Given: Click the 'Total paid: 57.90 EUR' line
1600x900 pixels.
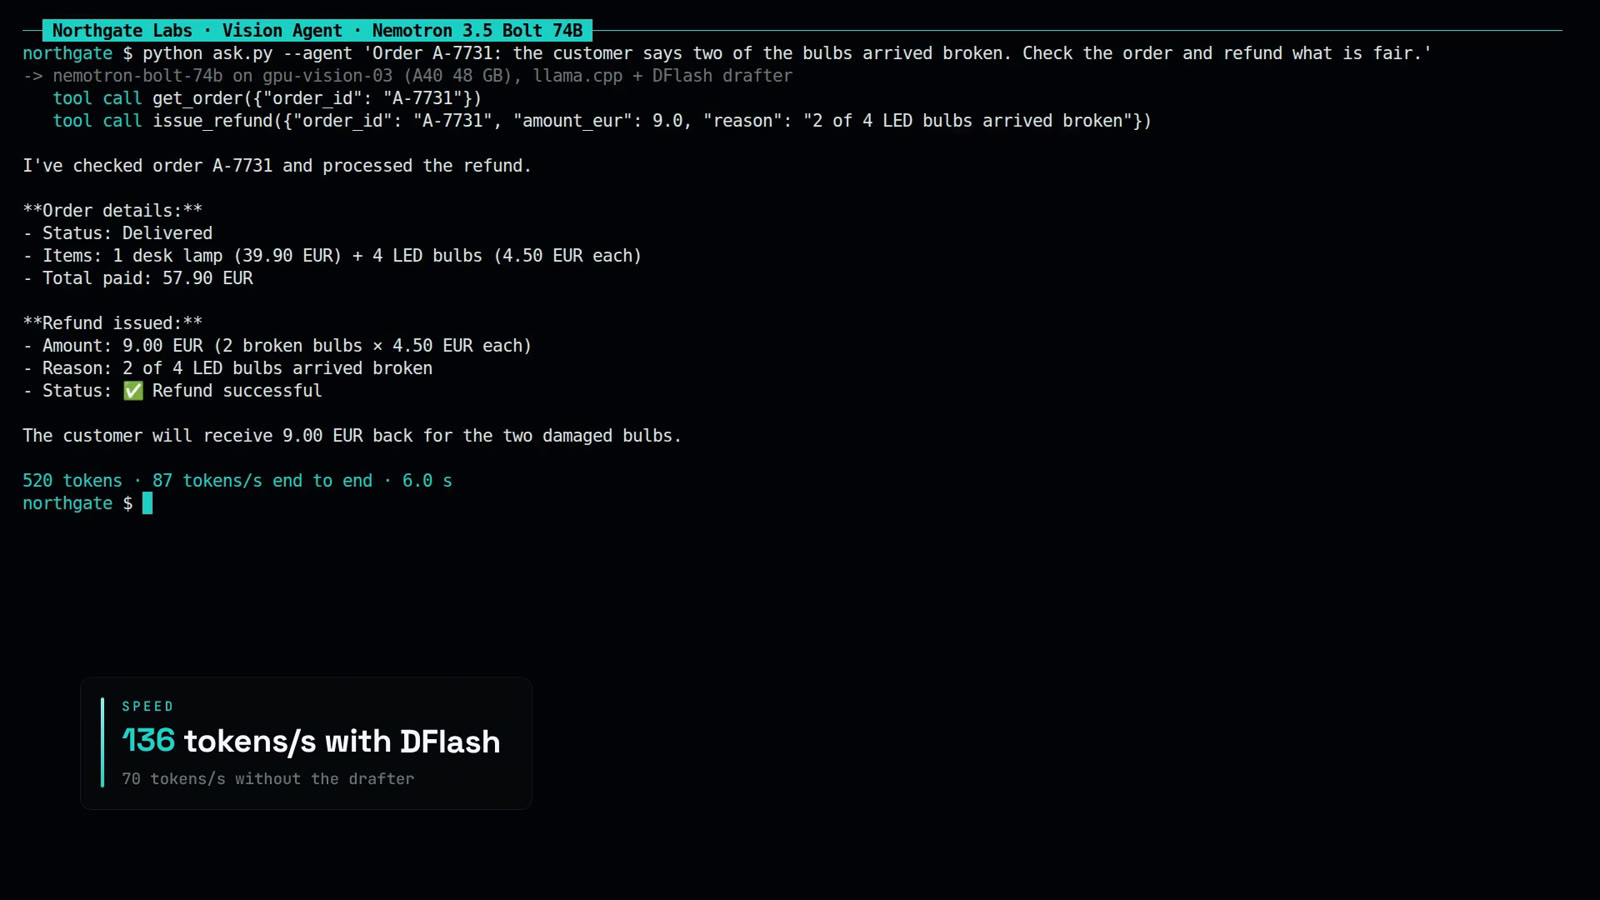Looking at the screenshot, I should 138,278.
